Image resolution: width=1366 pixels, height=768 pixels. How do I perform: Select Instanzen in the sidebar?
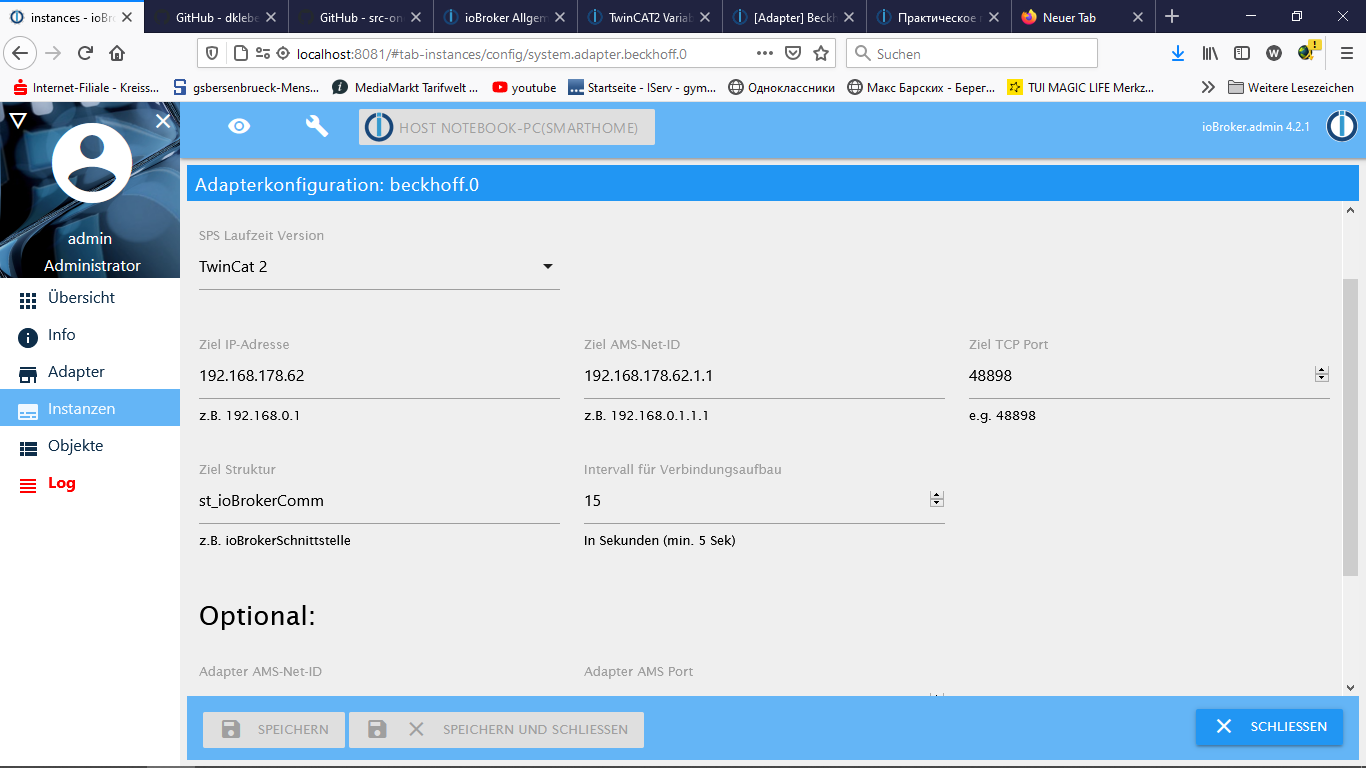[90, 409]
